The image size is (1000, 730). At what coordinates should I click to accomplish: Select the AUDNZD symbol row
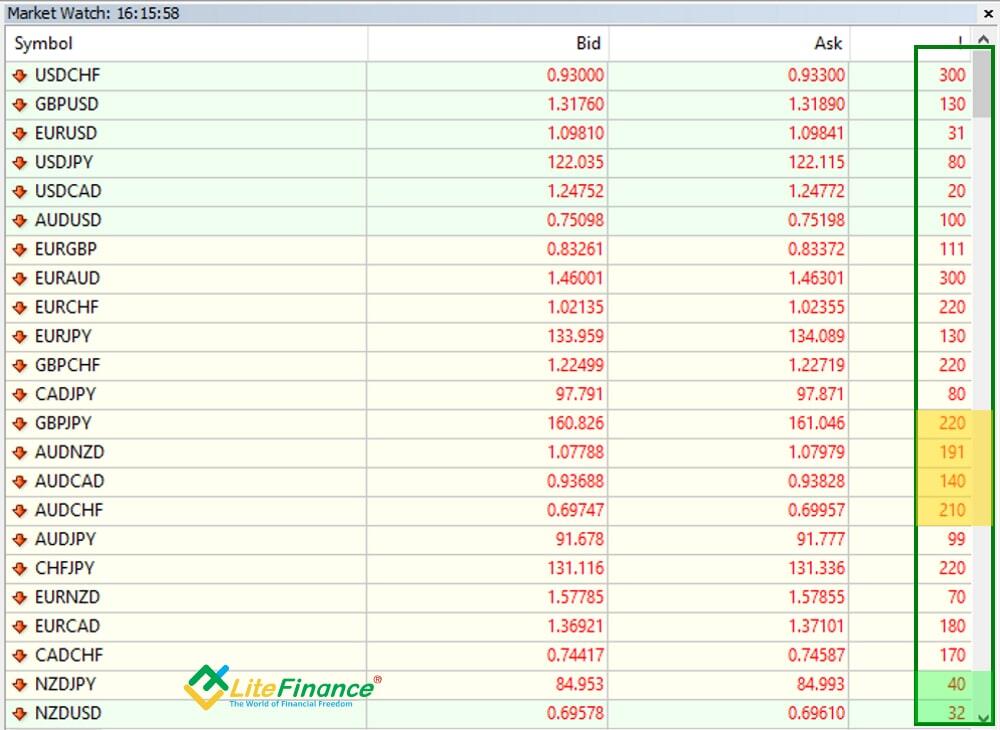click(x=69, y=452)
